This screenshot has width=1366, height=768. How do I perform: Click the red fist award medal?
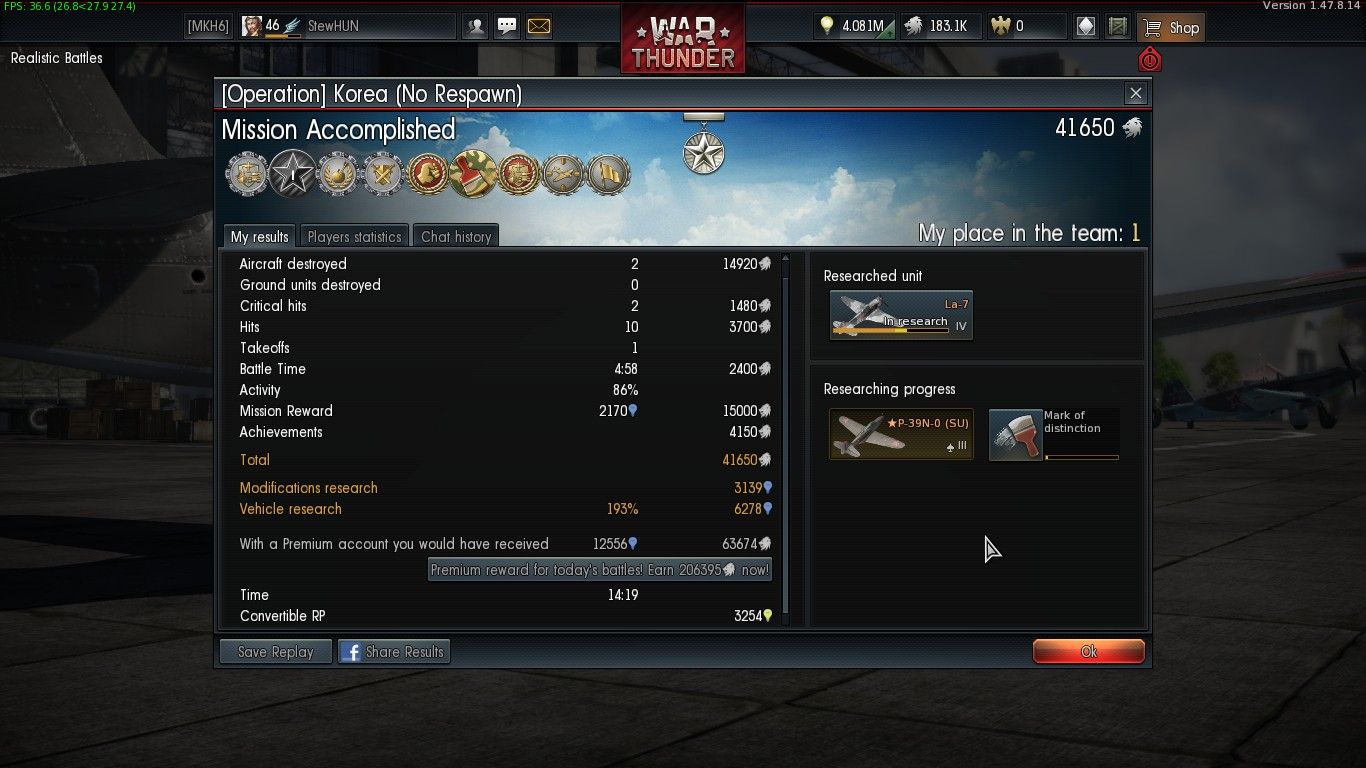(428, 175)
